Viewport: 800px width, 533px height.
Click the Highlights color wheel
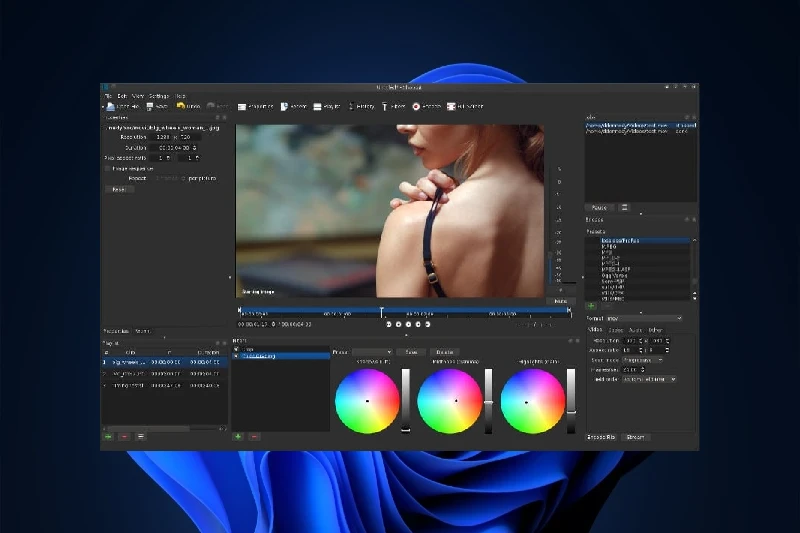coord(533,401)
